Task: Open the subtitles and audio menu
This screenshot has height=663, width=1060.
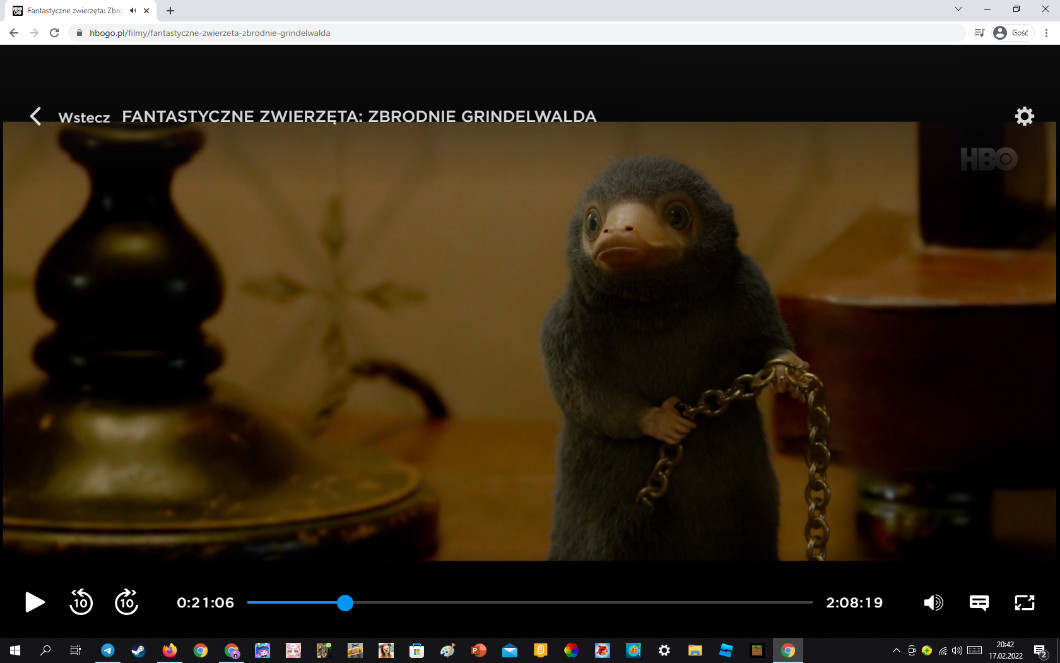Action: click(979, 602)
